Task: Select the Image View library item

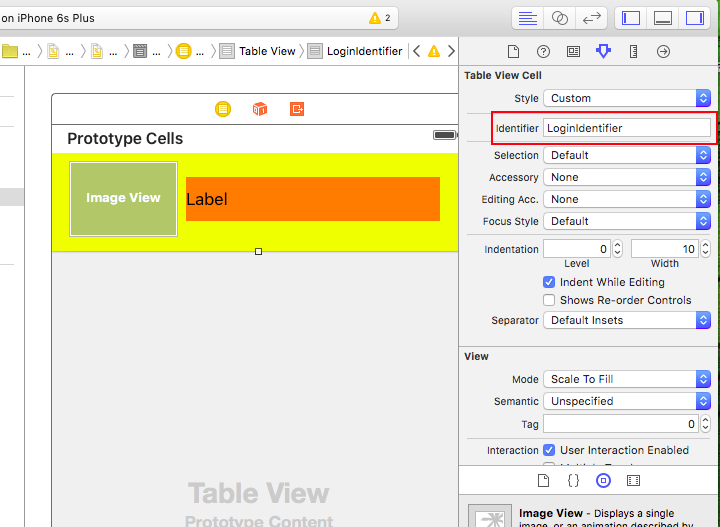Action: click(x=589, y=516)
